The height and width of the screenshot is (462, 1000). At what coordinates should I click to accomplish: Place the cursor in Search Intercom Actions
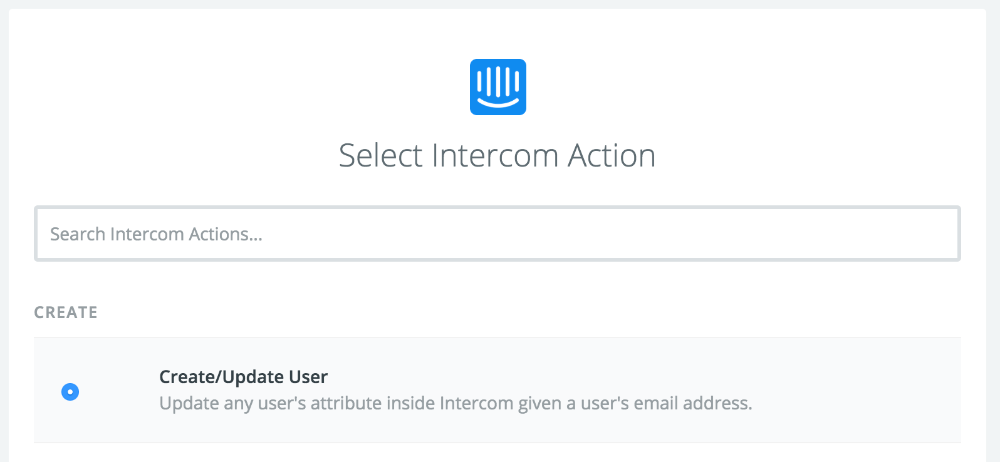497,234
